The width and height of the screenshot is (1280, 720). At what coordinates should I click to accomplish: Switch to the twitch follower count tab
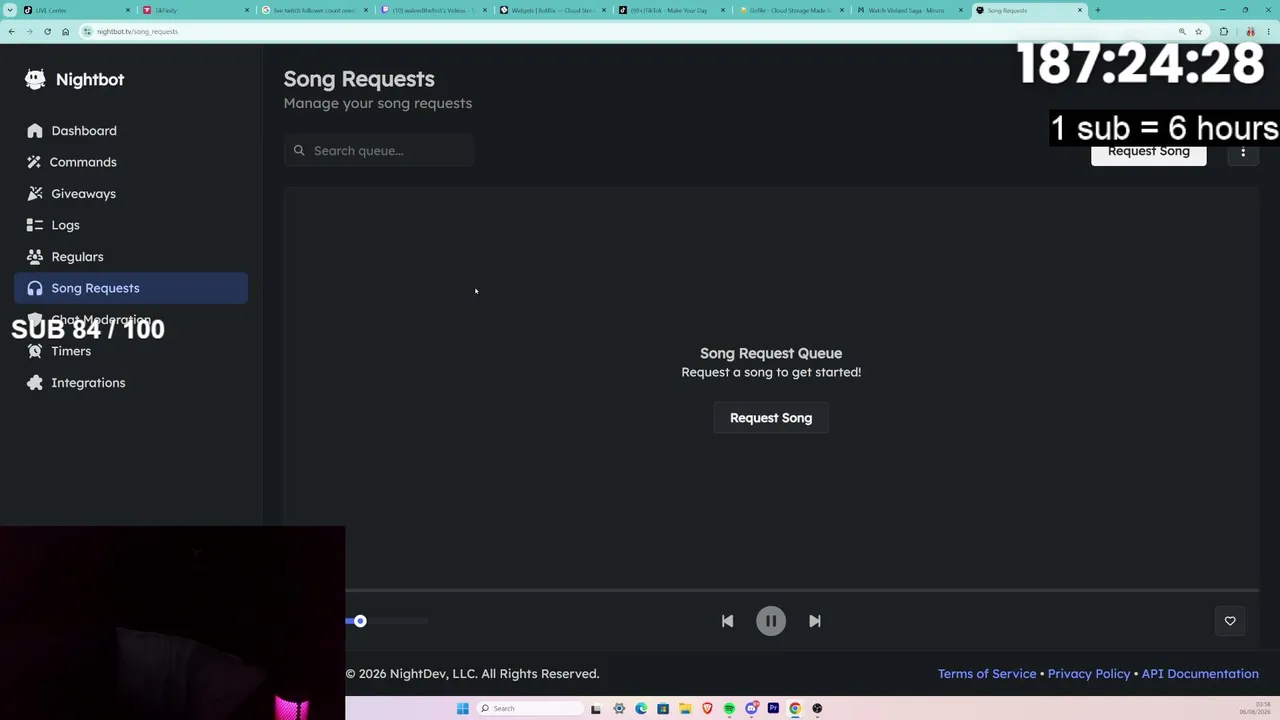(x=314, y=10)
